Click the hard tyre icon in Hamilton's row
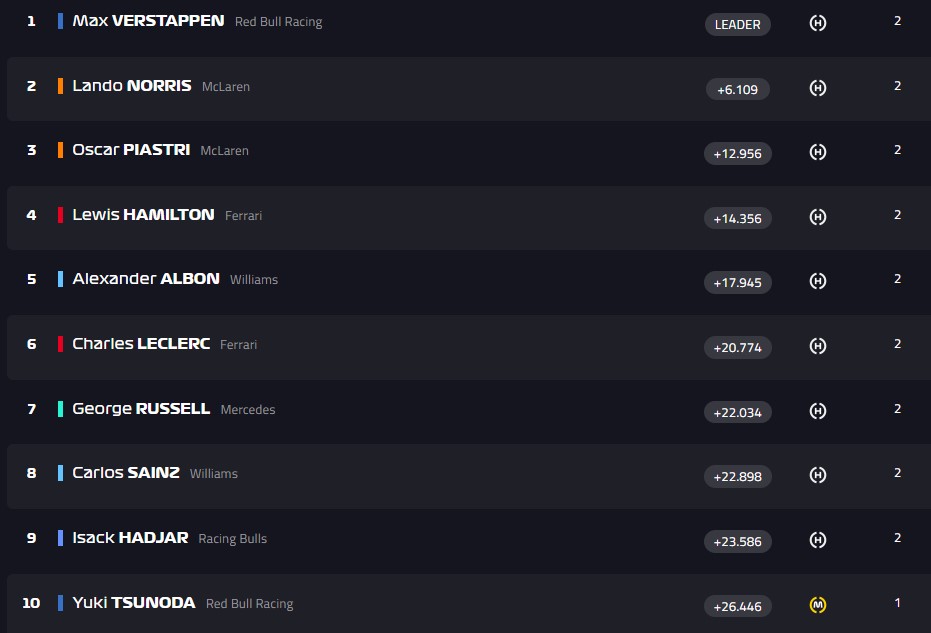Image resolution: width=931 pixels, height=633 pixels. coord(817,217)
